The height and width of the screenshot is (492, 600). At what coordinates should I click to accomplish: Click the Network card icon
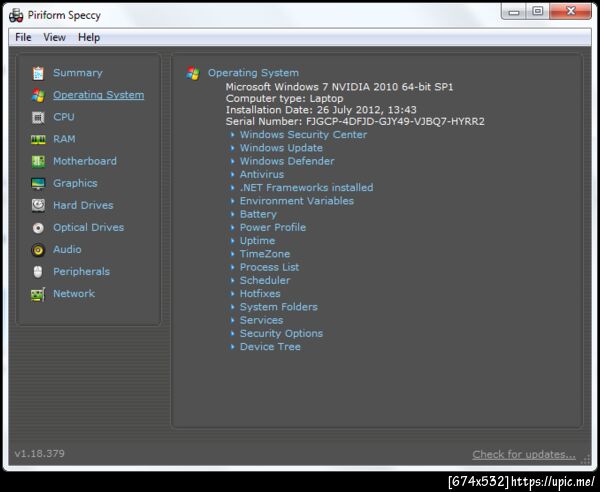coord(38,294)
